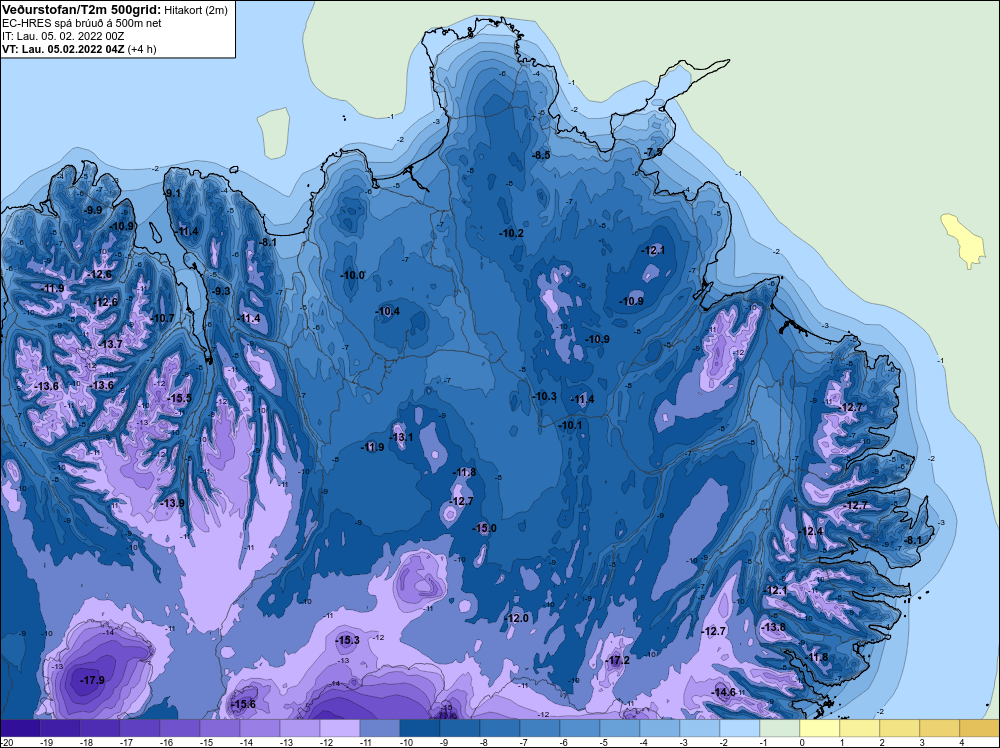This screenshot has width=1000, height=748.
Task: Select the -10.7 temperature label
Action: click(x=163, y=318)
